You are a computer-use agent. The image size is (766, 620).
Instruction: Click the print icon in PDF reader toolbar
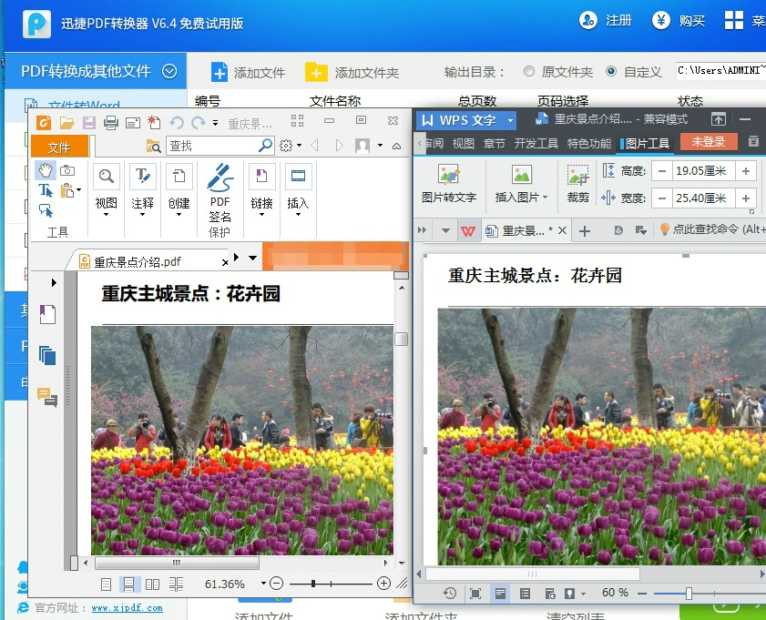[111, 122]
